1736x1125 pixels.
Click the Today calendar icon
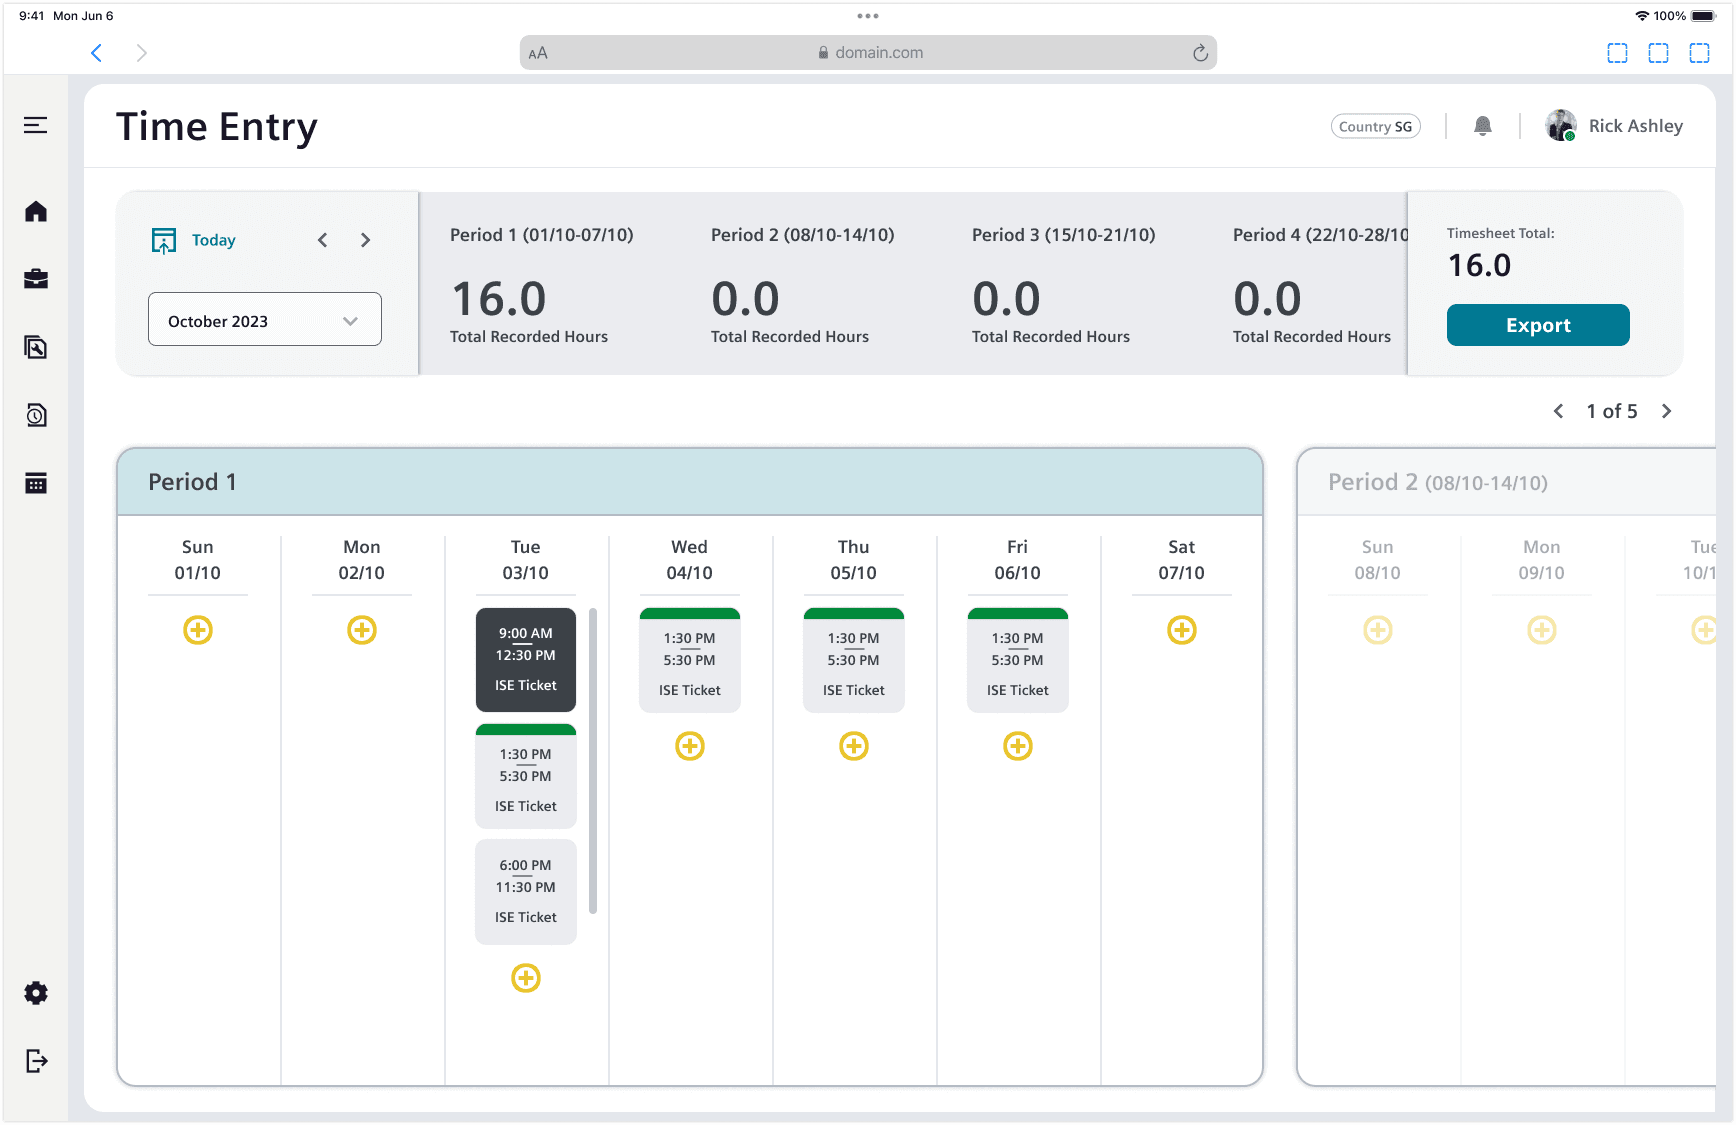click(x=164, y=241)
